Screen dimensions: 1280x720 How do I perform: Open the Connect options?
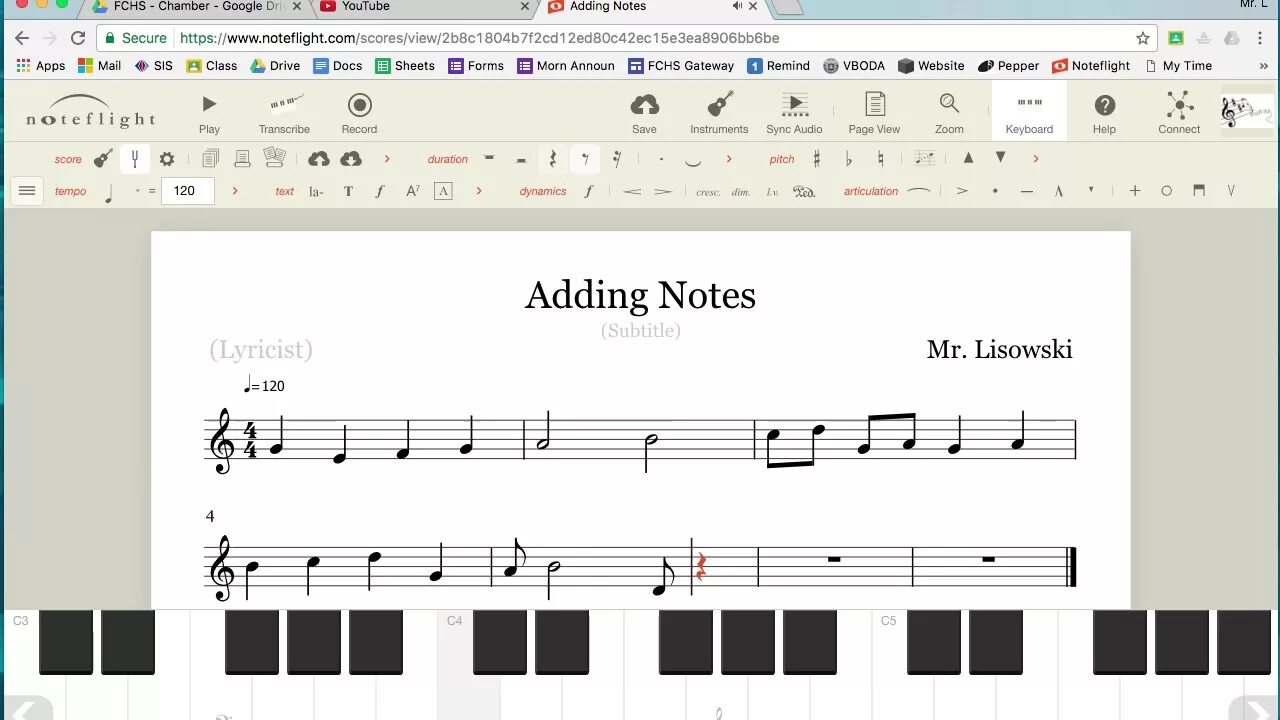(x=1179, y=113)
